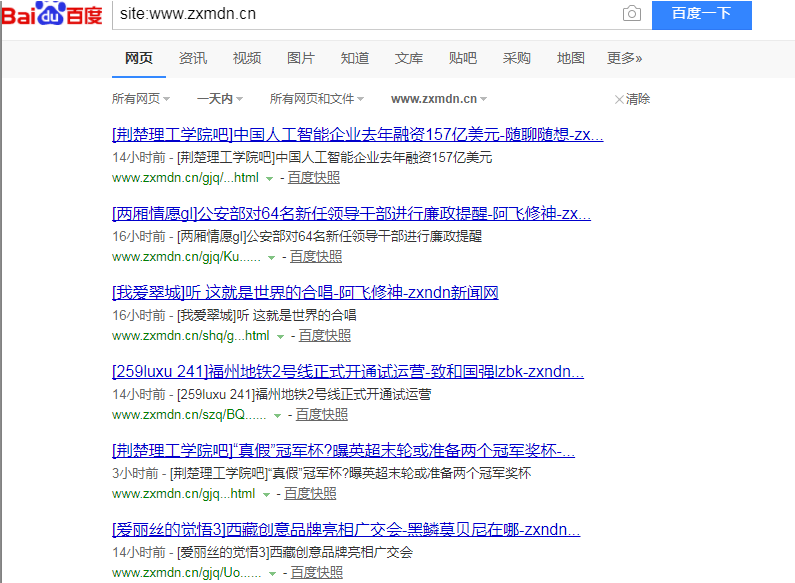Expand 更多» for more categories
Screen dimensions: 795x583
click(625, 58)
